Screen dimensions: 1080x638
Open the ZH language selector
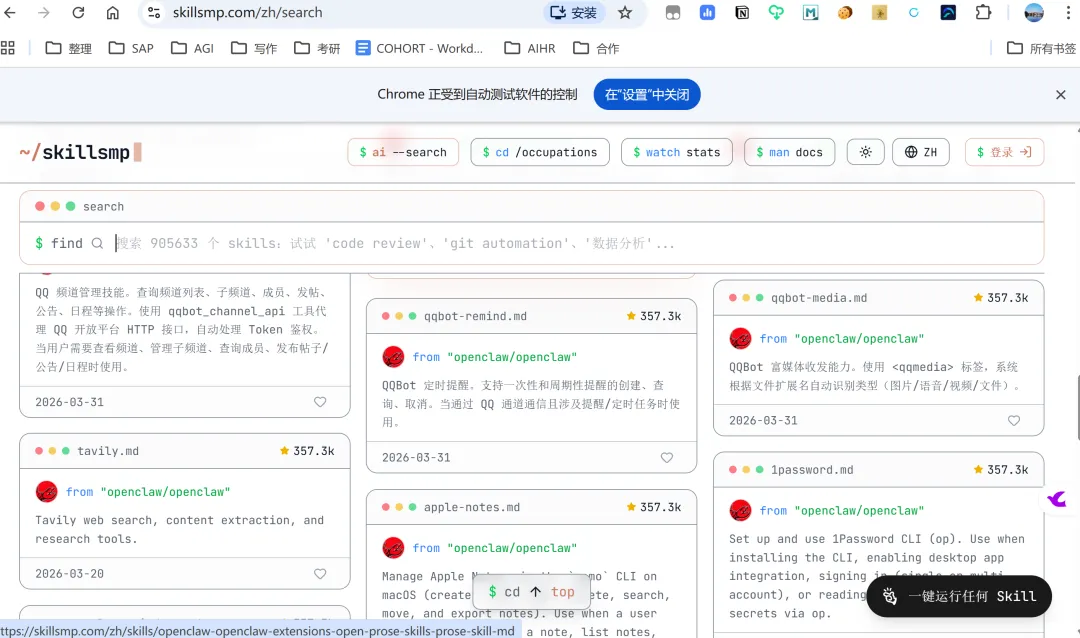921,152
